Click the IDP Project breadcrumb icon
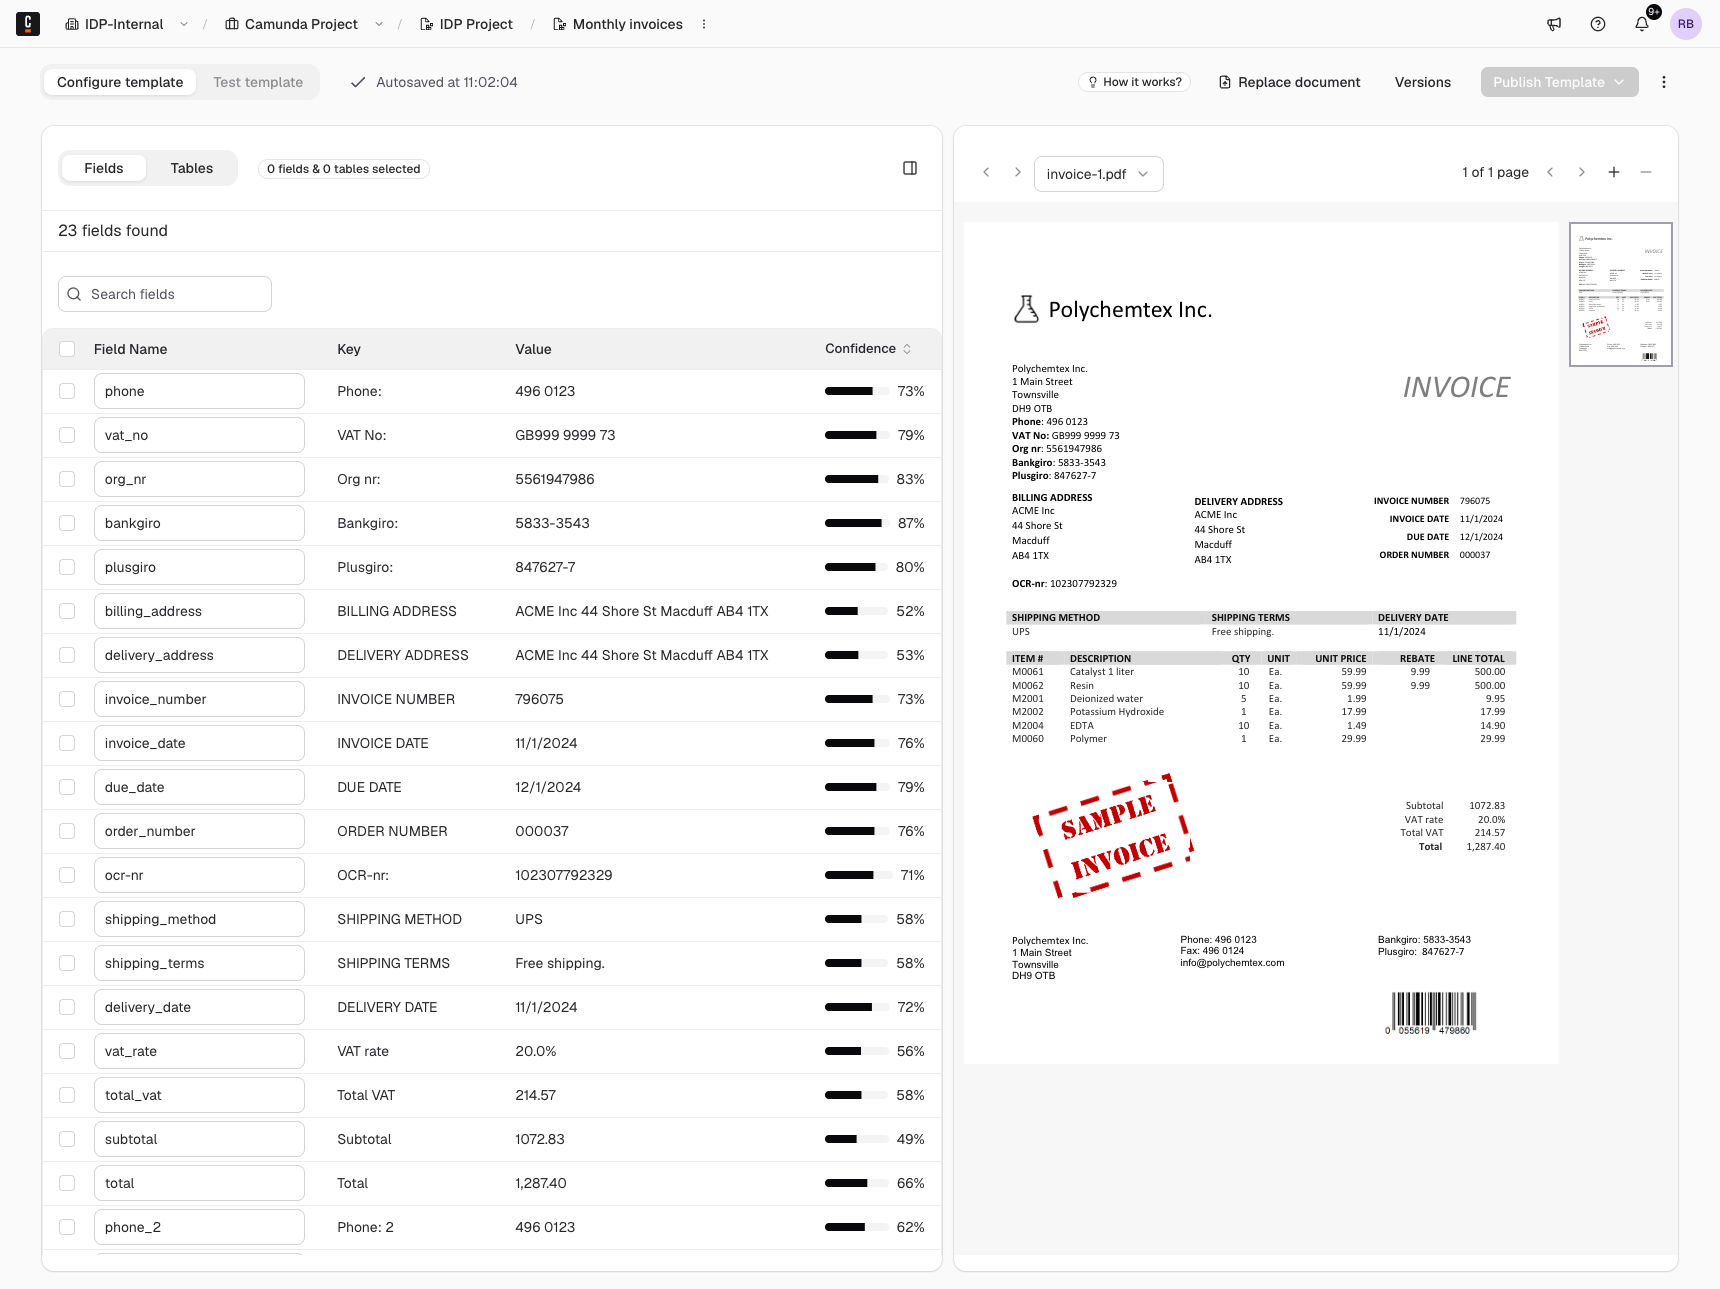The image size is (1720, 1289). (427, 24)
